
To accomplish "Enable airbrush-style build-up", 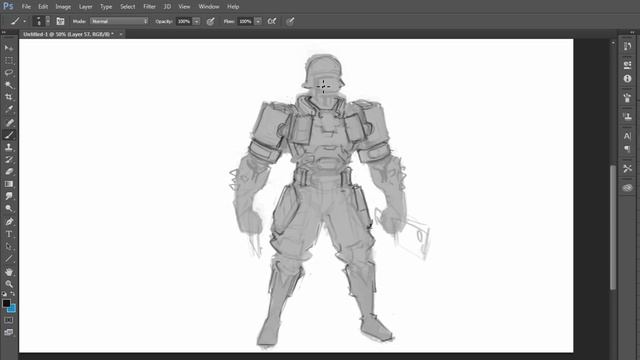I will click(272, 21).
